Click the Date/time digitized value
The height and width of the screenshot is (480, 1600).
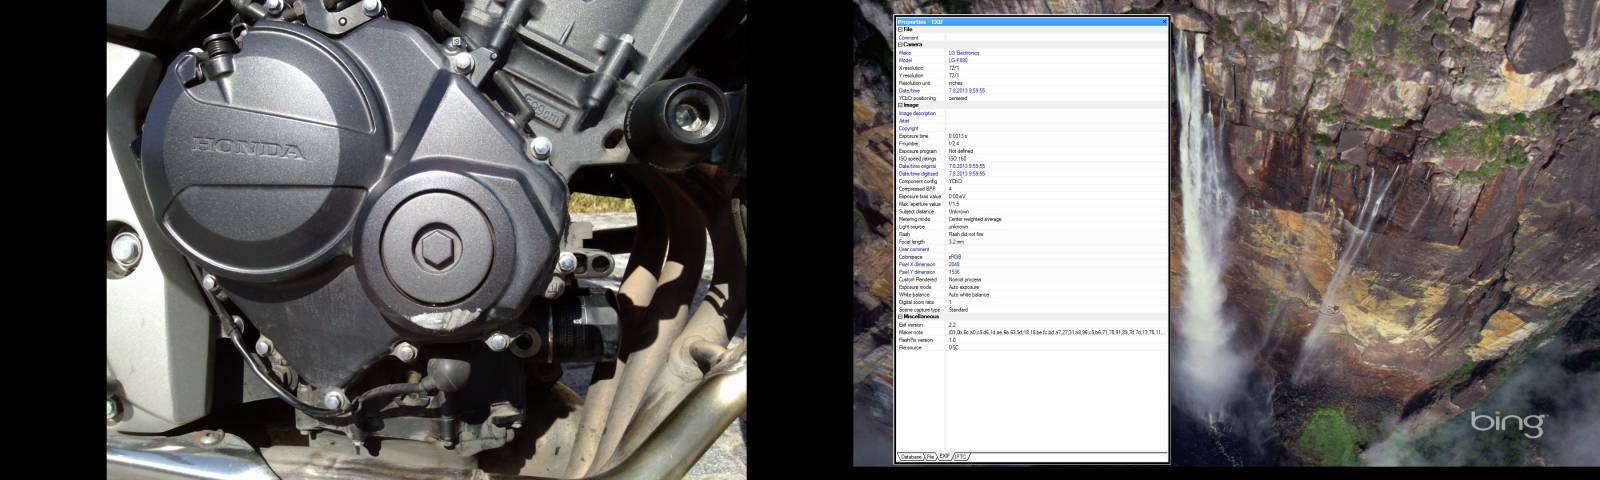pyautogui.click(x=967, y=174)
